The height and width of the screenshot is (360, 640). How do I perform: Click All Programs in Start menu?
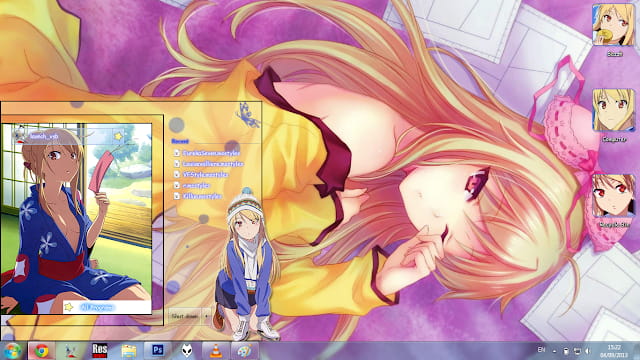click(x=96, y=307)
